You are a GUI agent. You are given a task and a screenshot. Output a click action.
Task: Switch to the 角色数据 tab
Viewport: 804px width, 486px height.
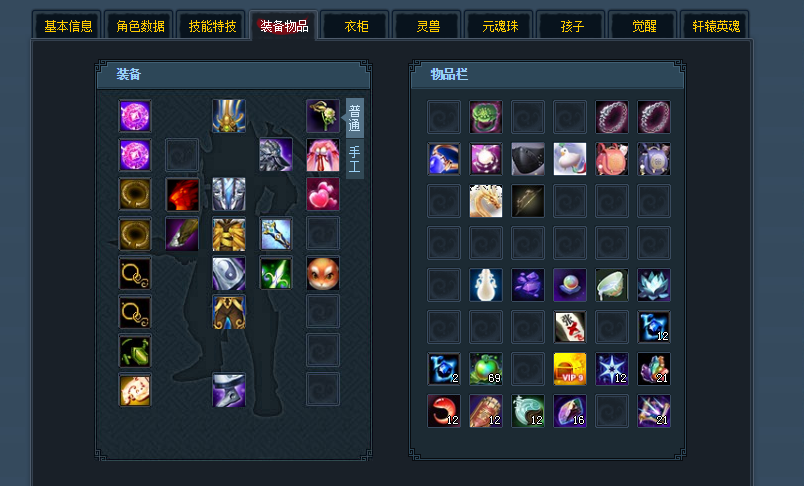pyautogui.click(x=140, y=26)
